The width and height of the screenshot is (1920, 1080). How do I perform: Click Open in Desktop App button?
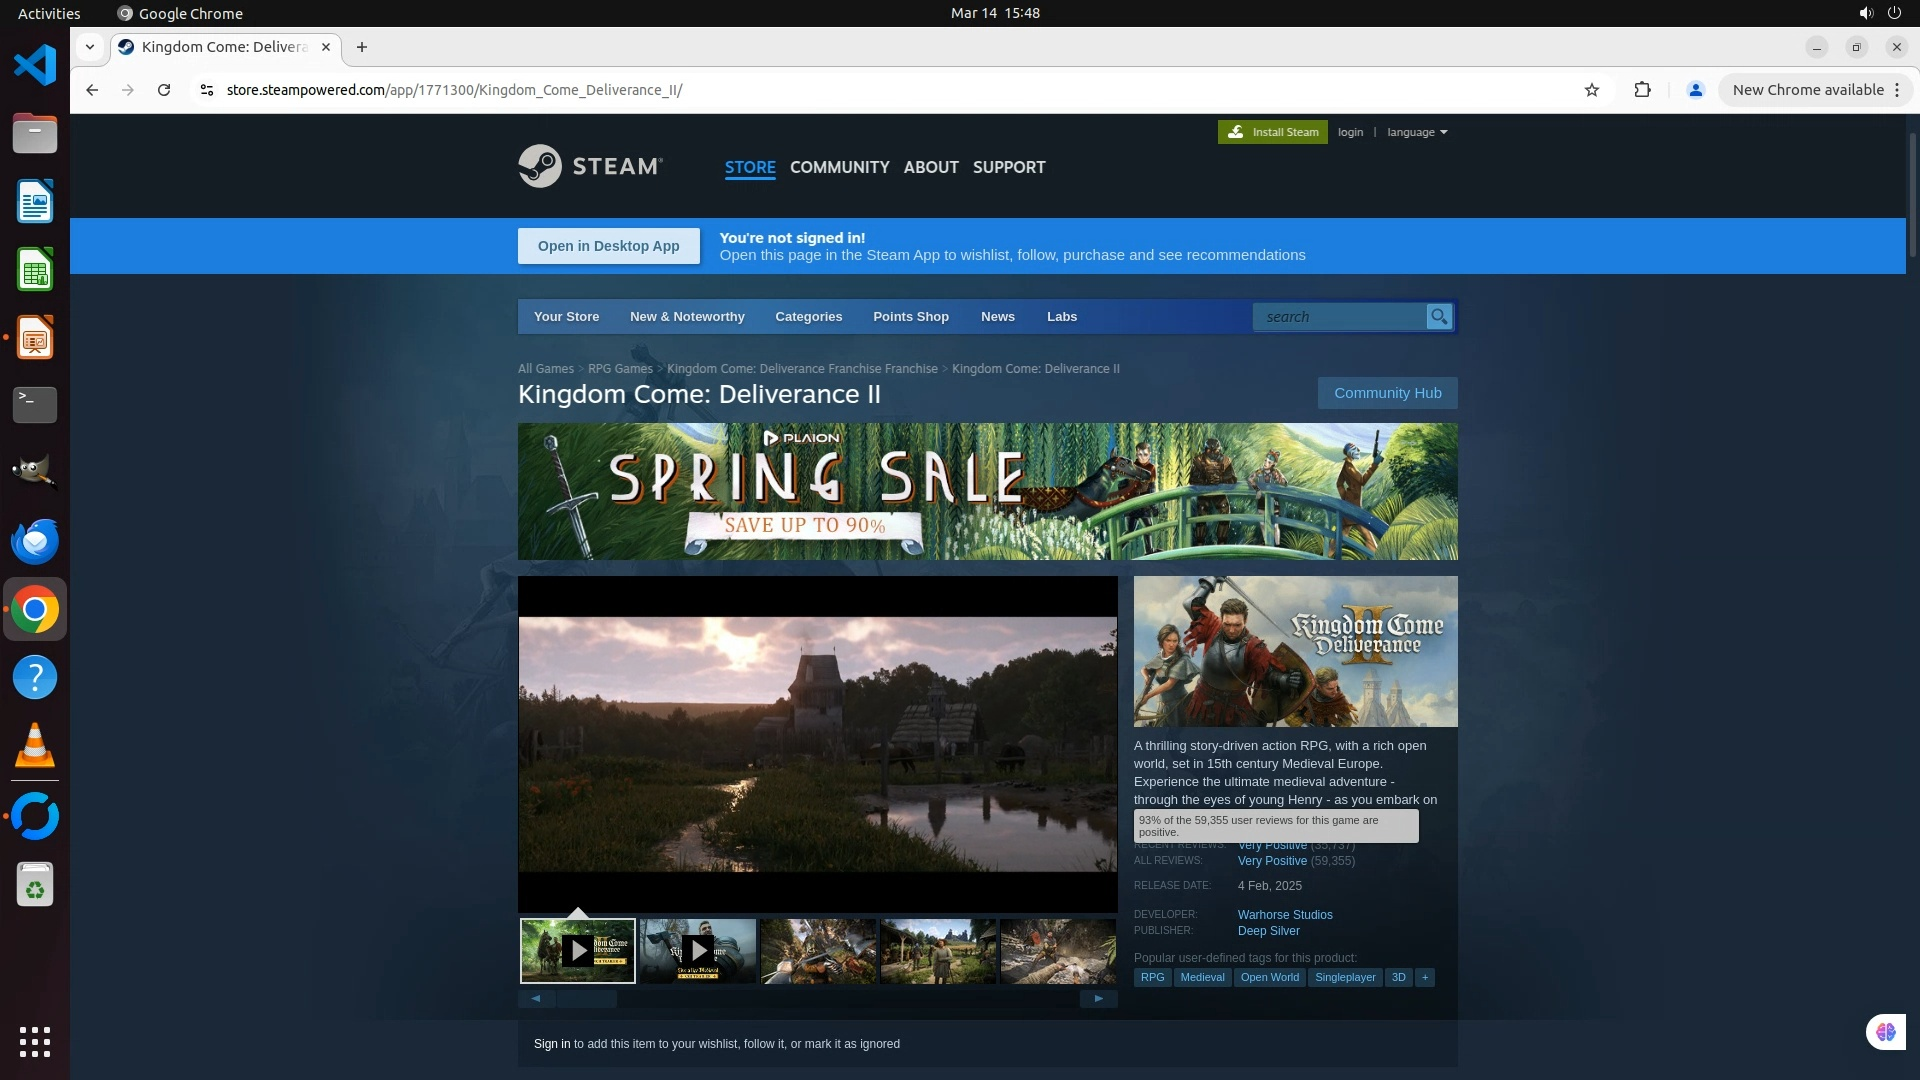[x=608, y=246]
